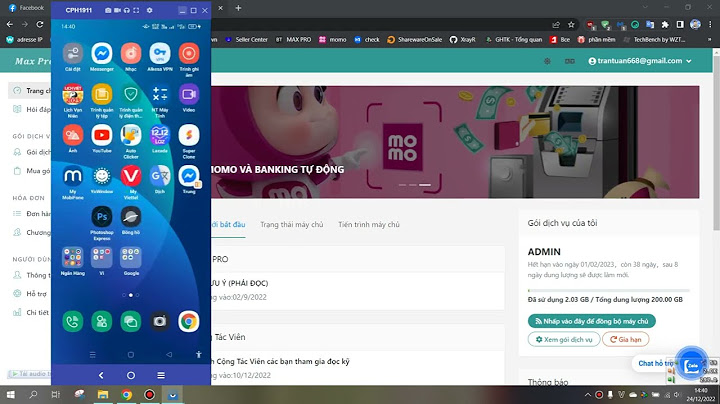Click the last carousel indicator on the momo banner
This screenshot has height=404, width=720.
pyautogui.click(x=425, y=185)
